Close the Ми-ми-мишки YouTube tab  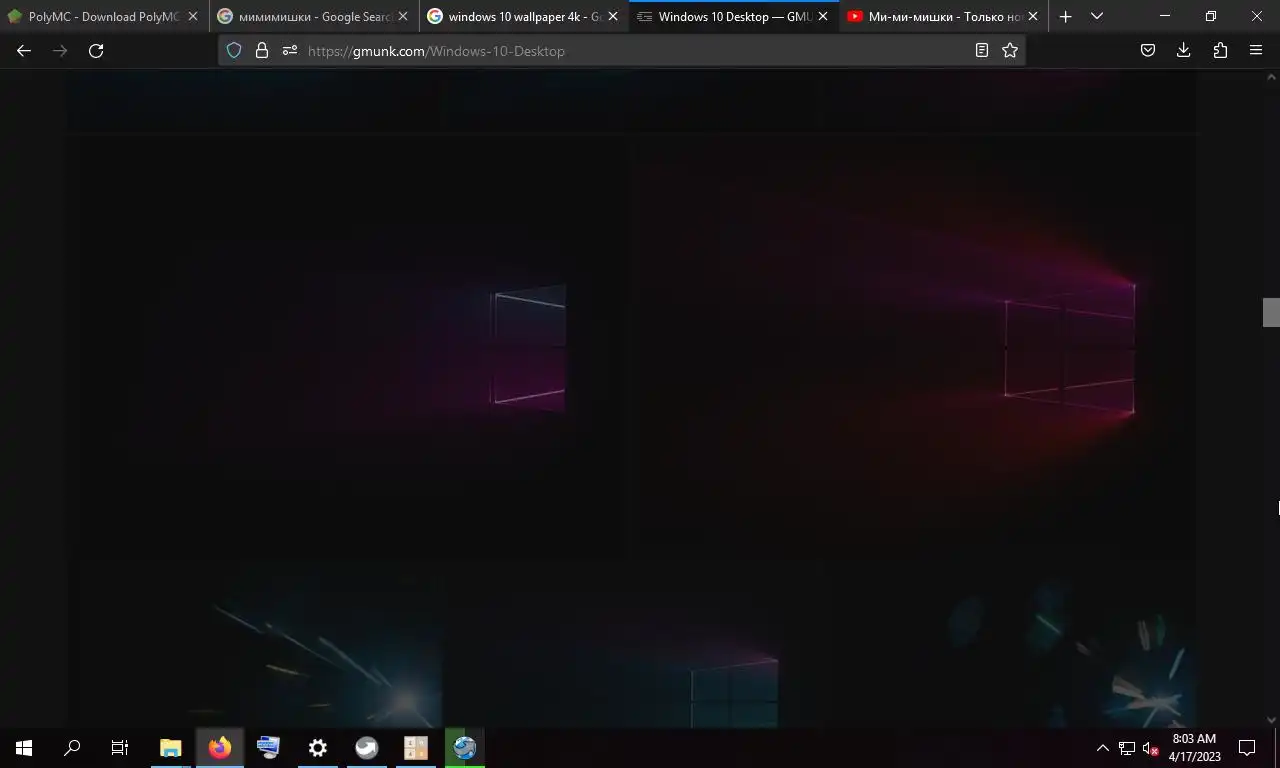click(1033, 17)
